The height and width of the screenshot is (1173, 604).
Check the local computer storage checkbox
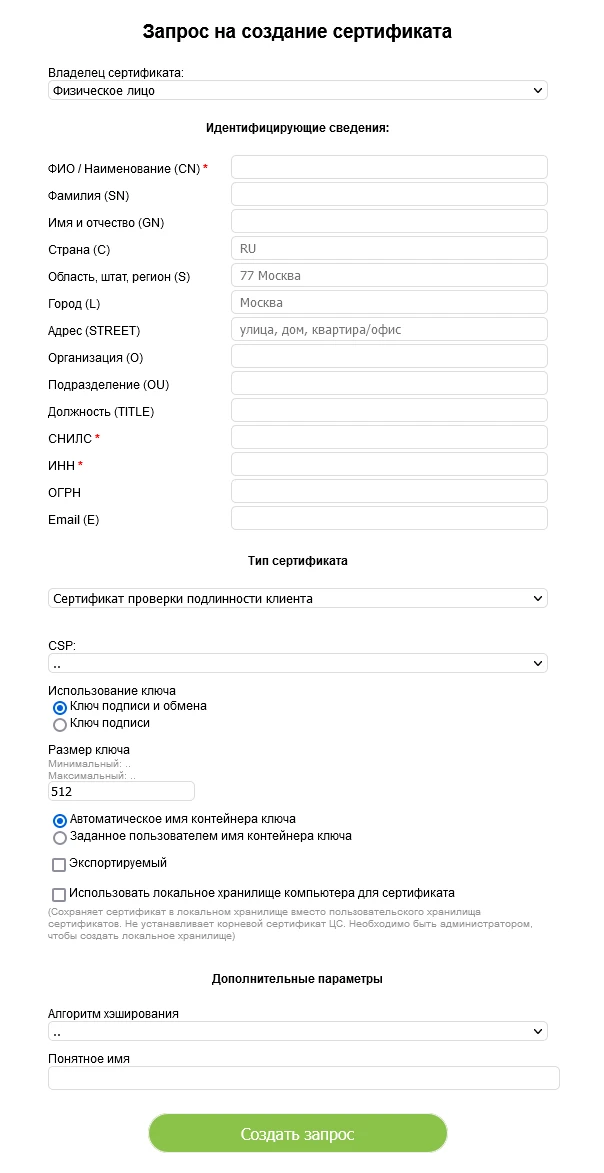59,894
